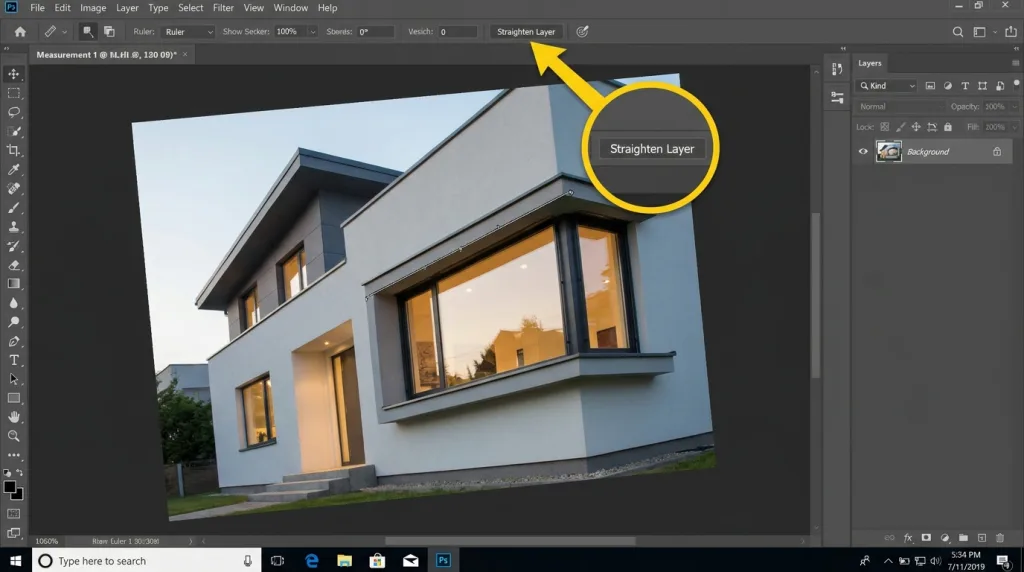Image resolution: width=1024 pixels, height=572 pixels.
Task: Toggle smart object layer filter
Action: click(x=1000, y=86)
